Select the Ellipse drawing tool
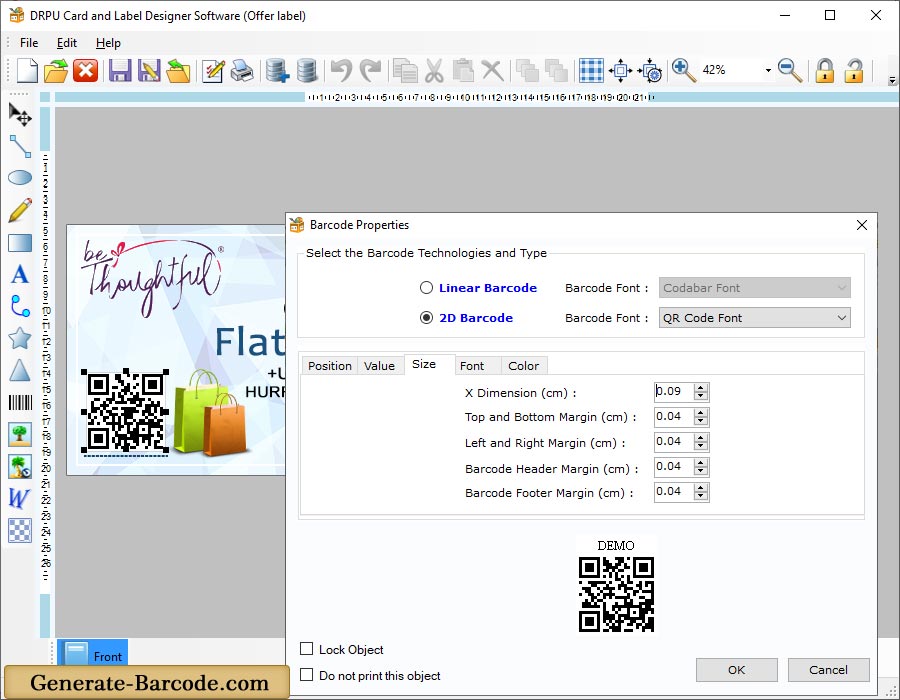This screenshot has width=900, height=700. pos(20,178)
